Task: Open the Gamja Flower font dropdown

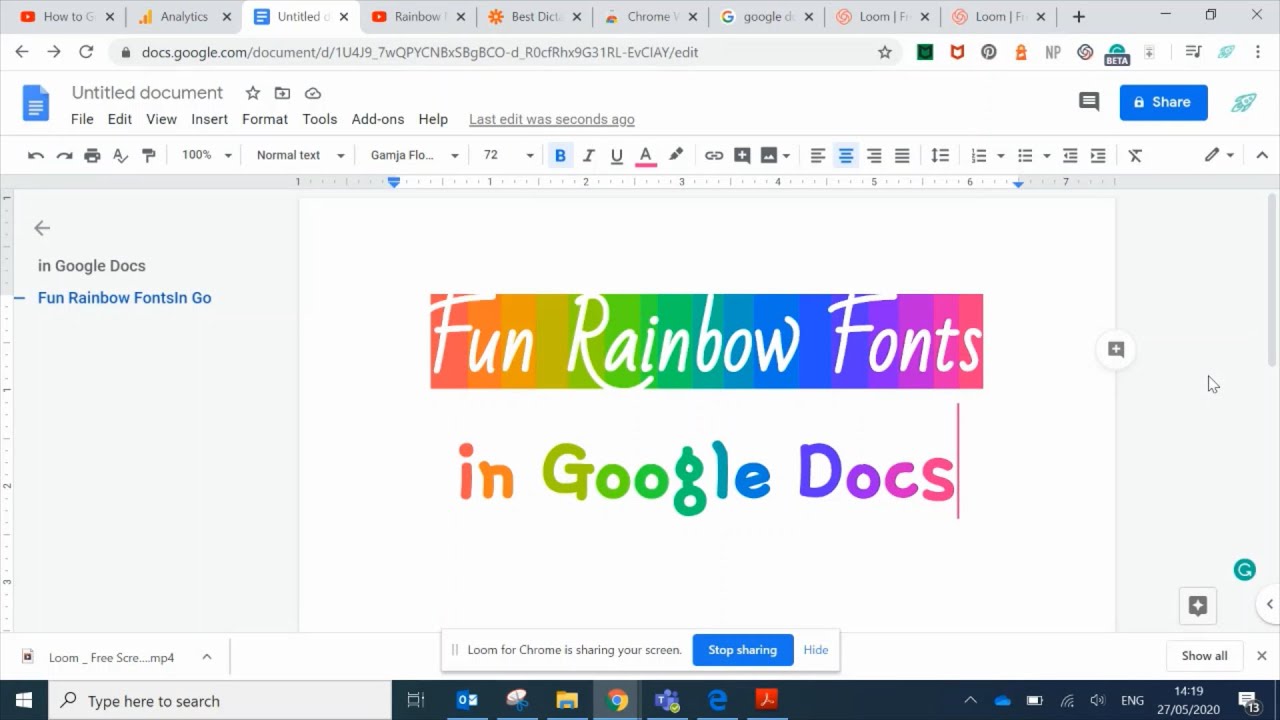Action: pos(414,155)
